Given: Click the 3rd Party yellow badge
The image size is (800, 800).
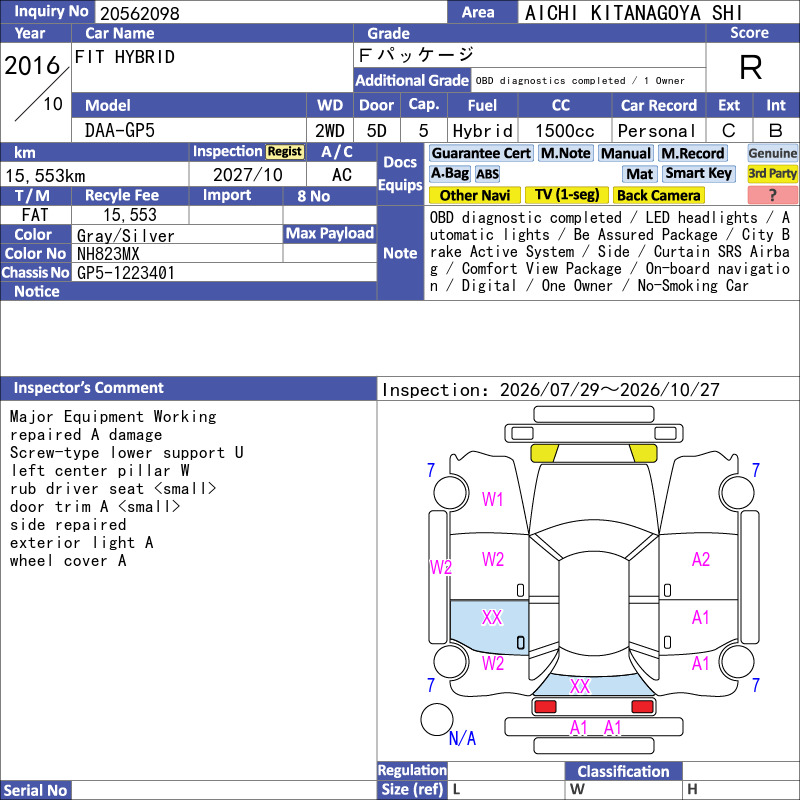Looking at the screenshot, I should tap(772, 173).
